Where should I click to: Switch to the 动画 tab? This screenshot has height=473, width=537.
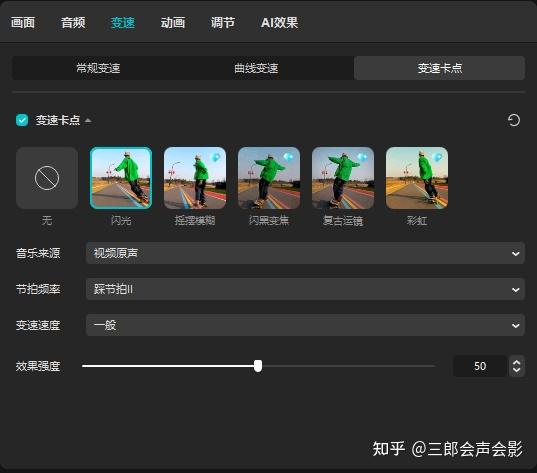[x=173, y=23]
